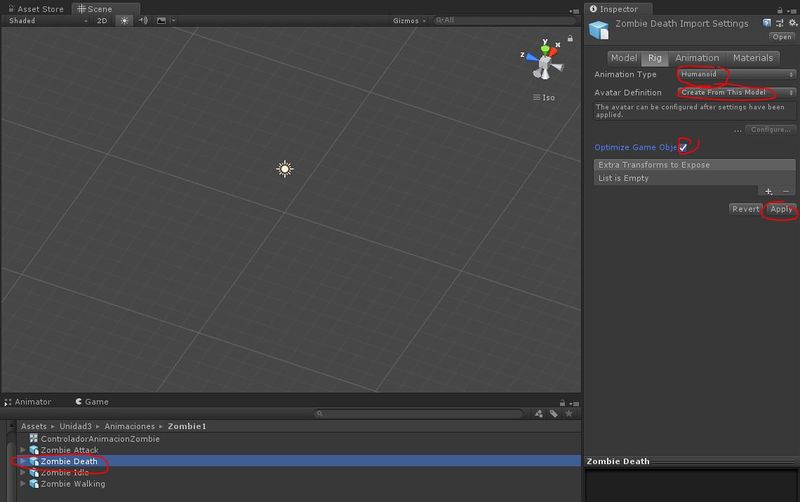Click the Apply button

pyautogui.click(x=781, y=209)
